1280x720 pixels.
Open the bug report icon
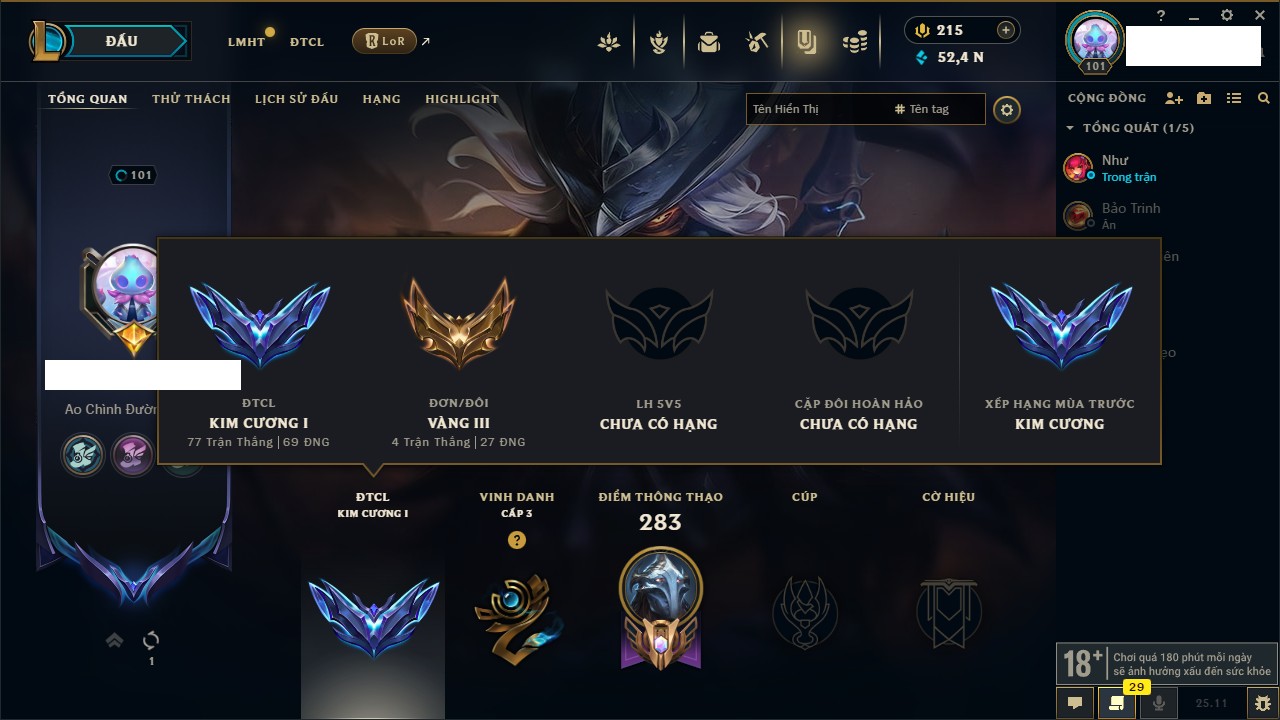(x=1262, y=703)
